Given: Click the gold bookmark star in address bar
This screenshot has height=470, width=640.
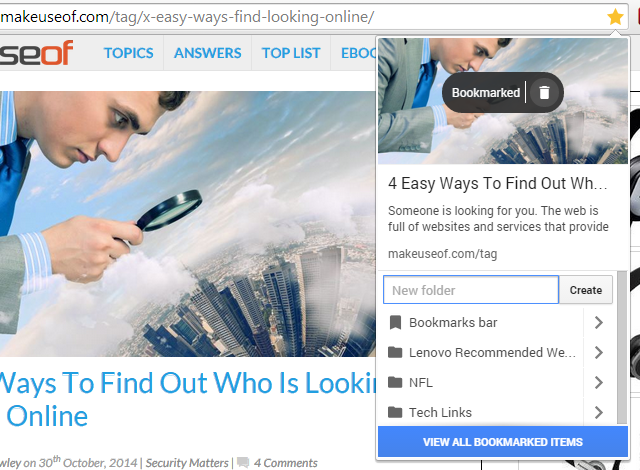Looking at the screenshot, I should click(615, 17).
